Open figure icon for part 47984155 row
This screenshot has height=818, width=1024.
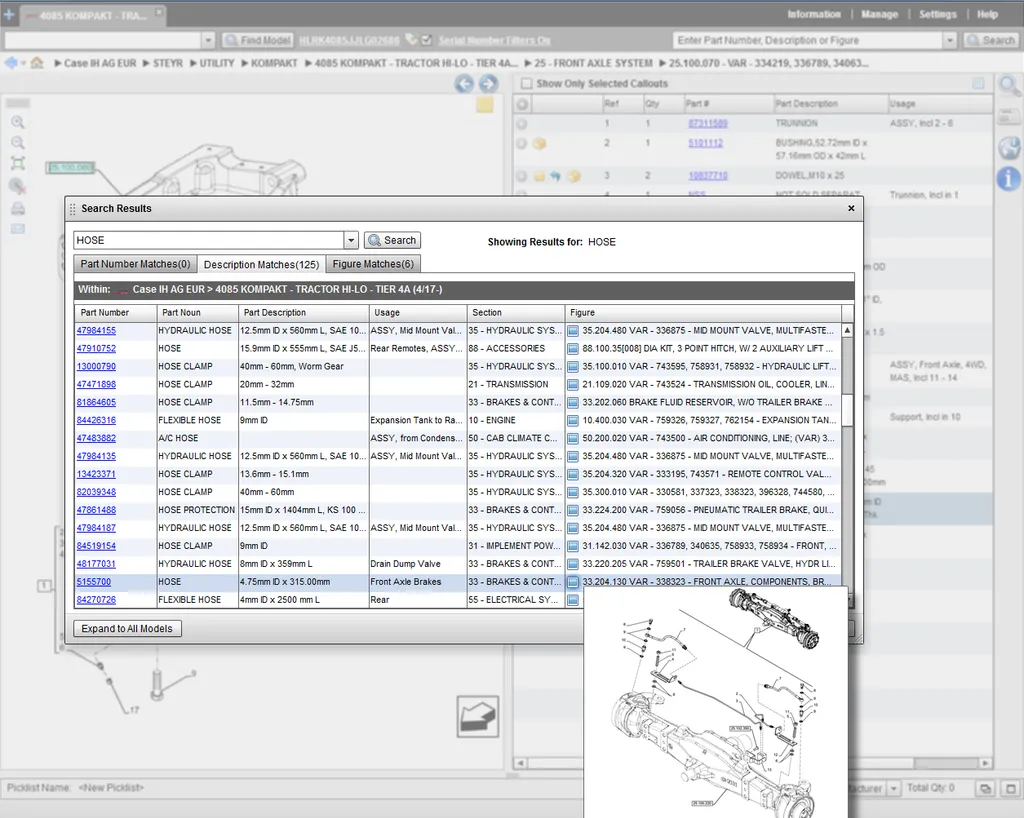pos(573,331)
